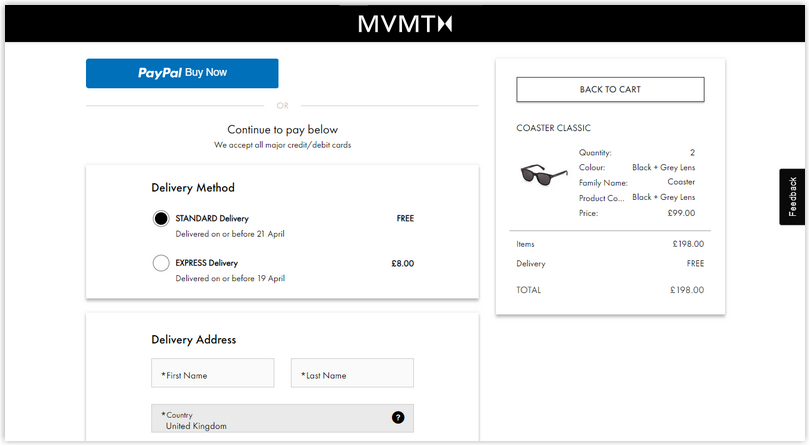Focus the Last Name field

[352, 373]
